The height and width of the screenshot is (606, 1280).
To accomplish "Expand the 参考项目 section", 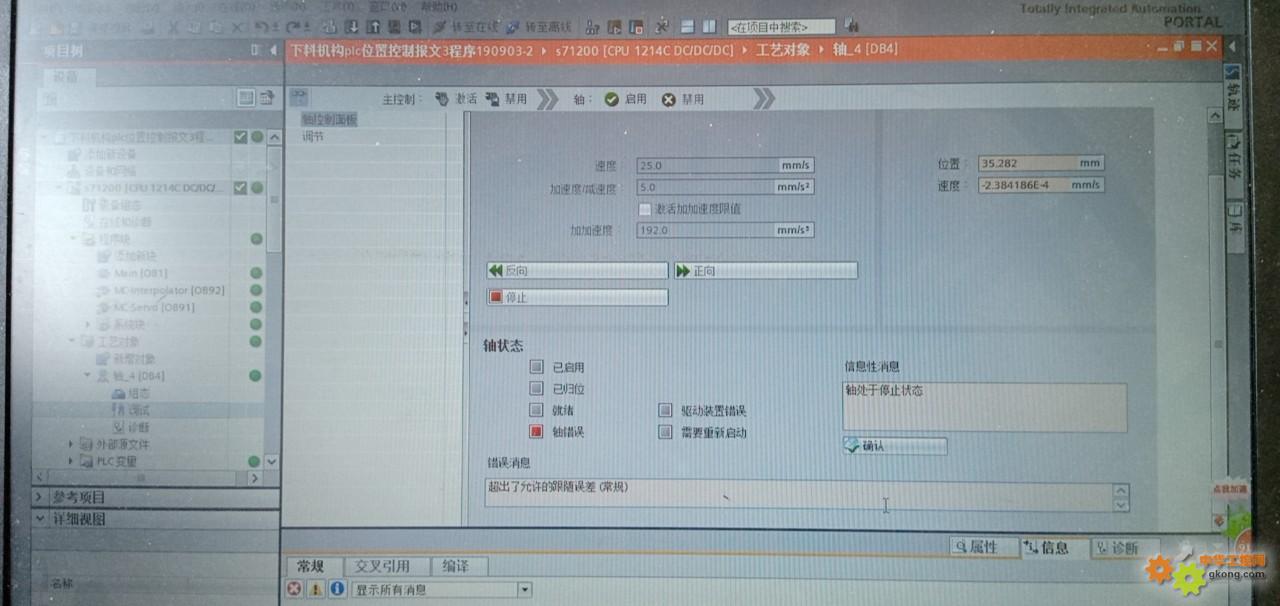I will pos(39,497).
